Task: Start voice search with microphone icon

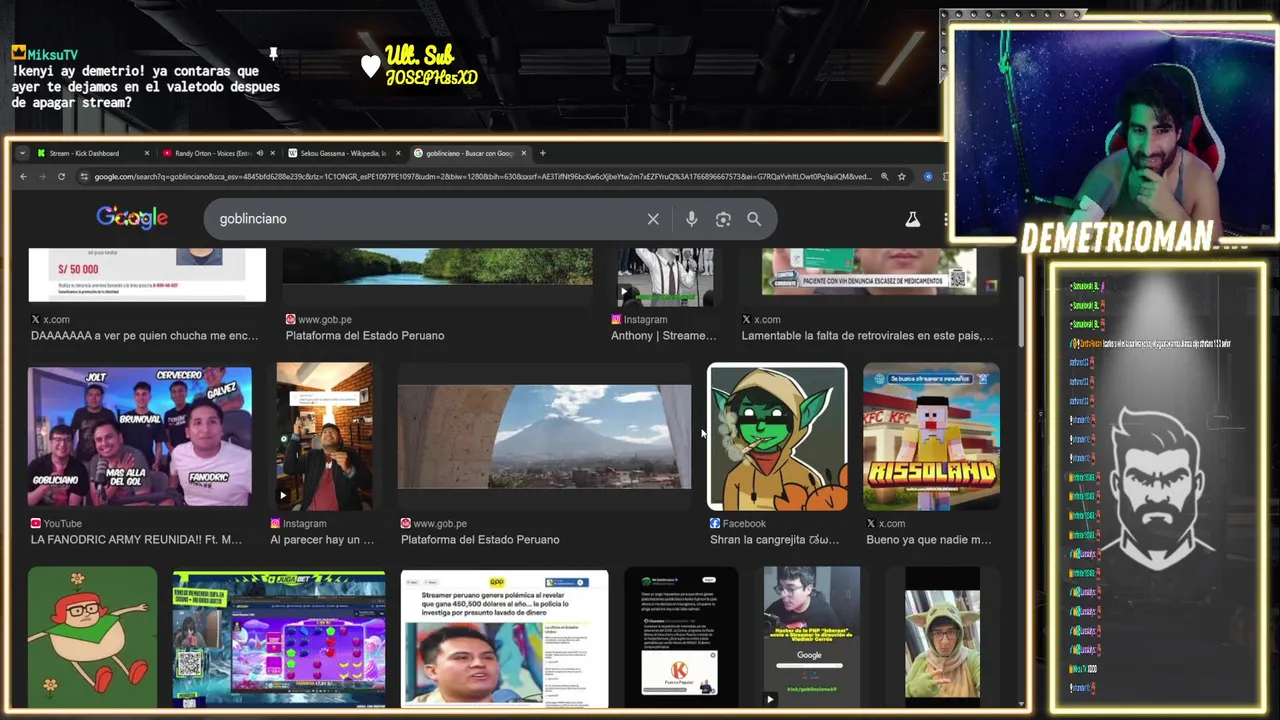Action: pyautogui.click(x=691, y=219)
